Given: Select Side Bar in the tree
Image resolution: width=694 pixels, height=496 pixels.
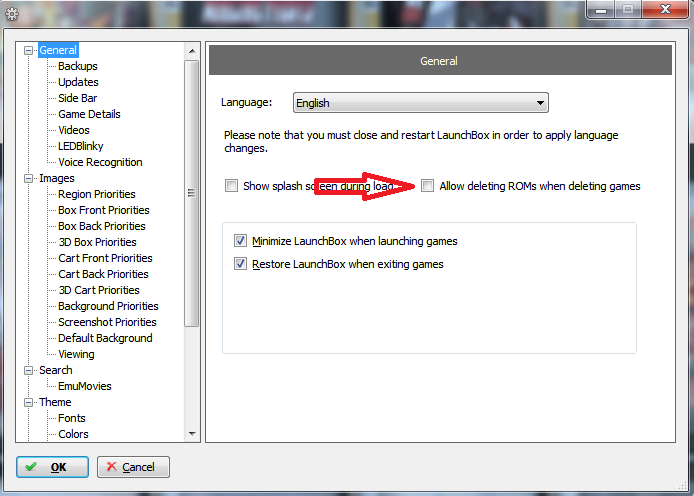Looking at the screenshot, I should point(77,98).
